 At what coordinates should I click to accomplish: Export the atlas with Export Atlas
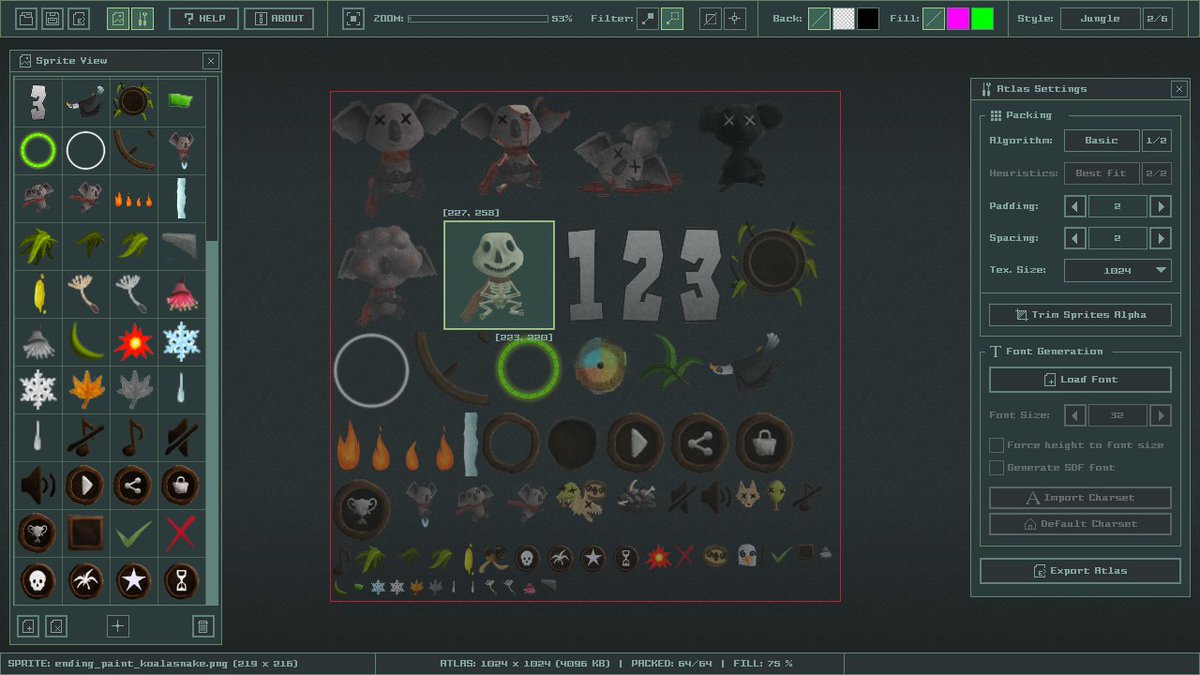(1080, 570)
